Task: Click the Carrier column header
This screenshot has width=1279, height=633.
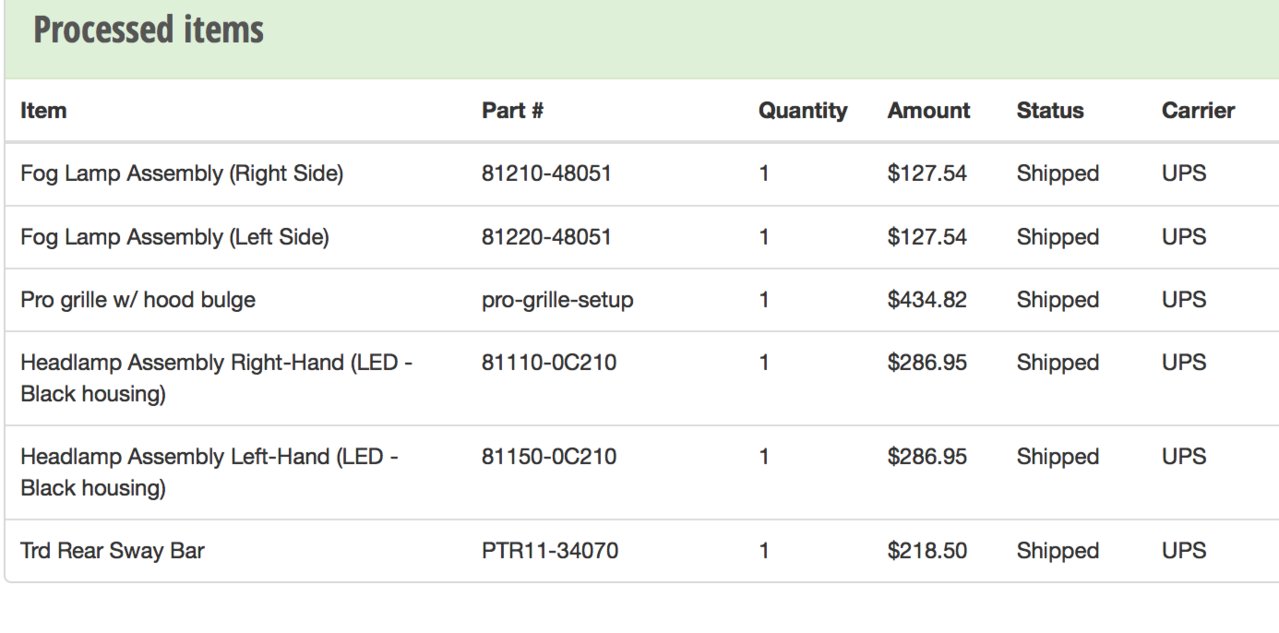Action: pyautogui.click(x=1198, y=110)
